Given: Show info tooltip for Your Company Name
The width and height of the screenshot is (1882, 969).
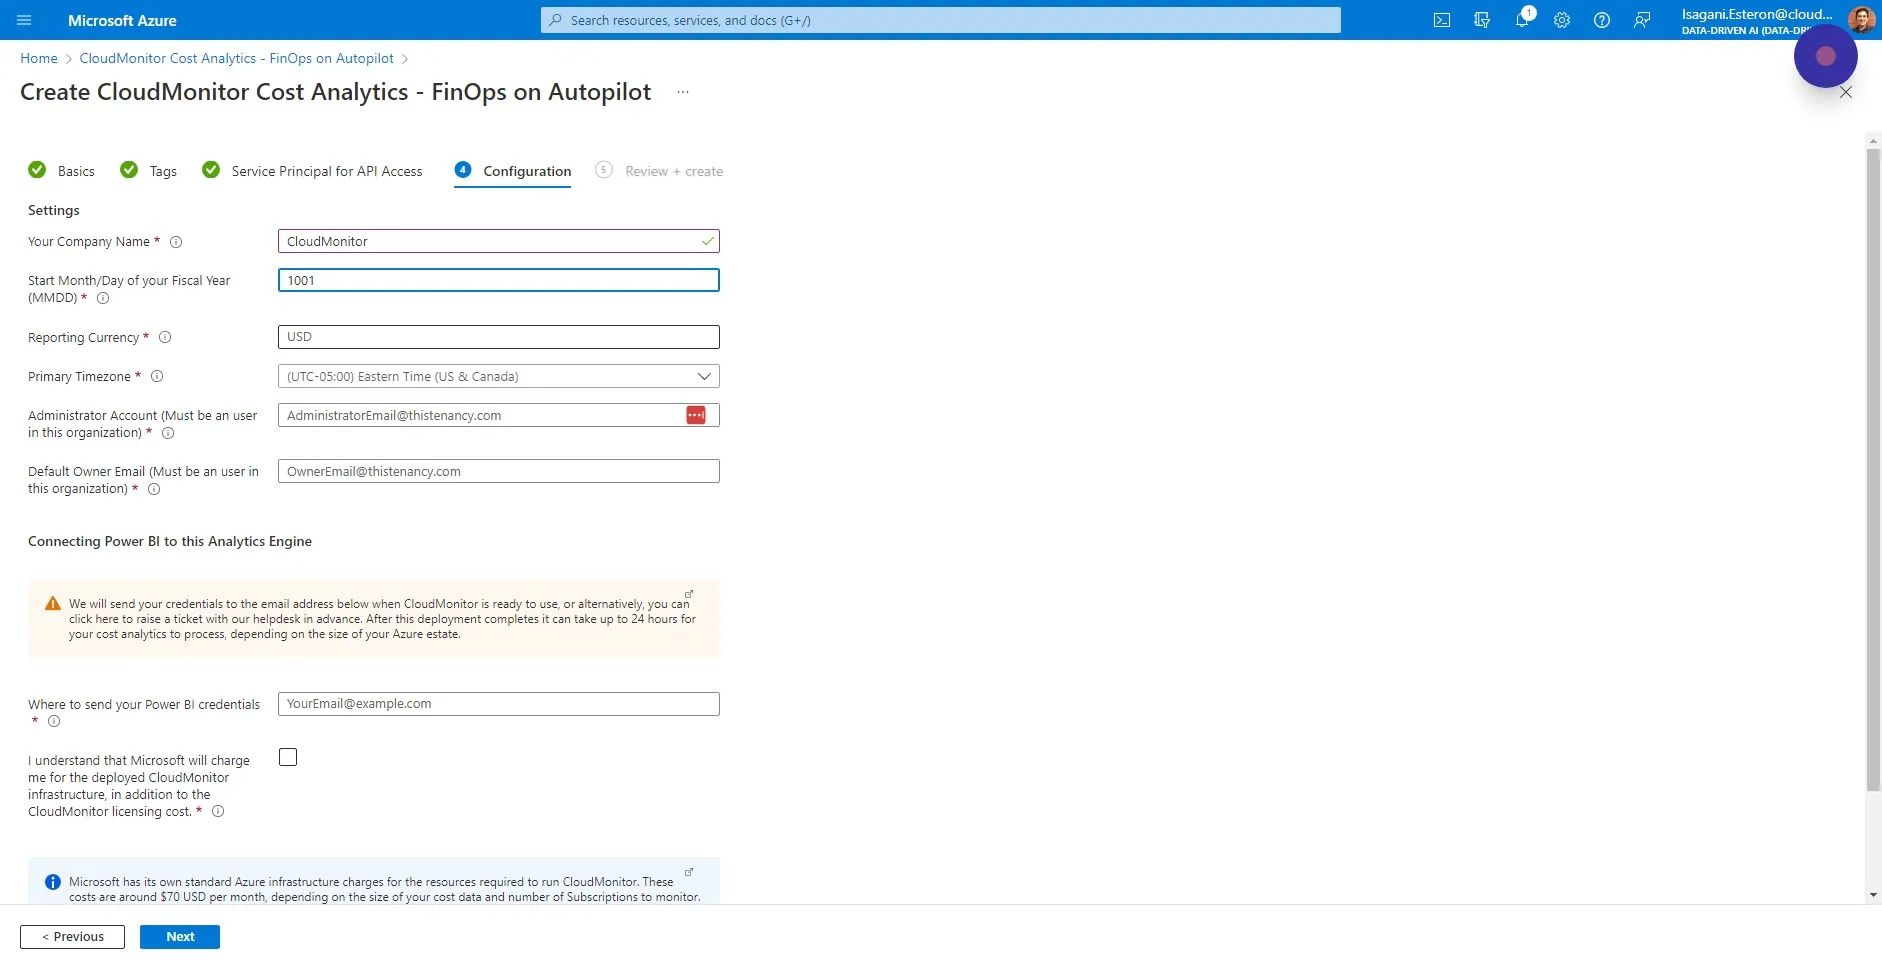Looking at the screenshot, I should click(176, 242).
